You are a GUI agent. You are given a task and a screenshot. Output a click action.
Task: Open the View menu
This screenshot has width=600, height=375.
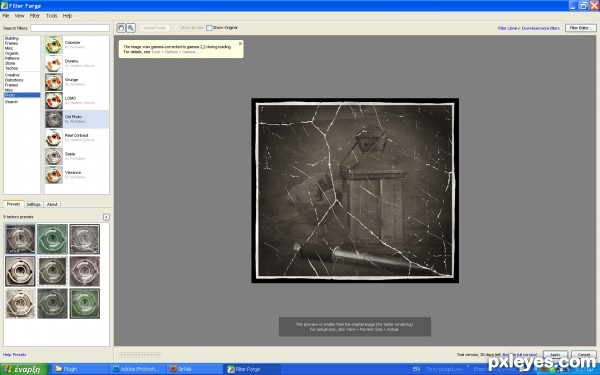tap(20, 16)
